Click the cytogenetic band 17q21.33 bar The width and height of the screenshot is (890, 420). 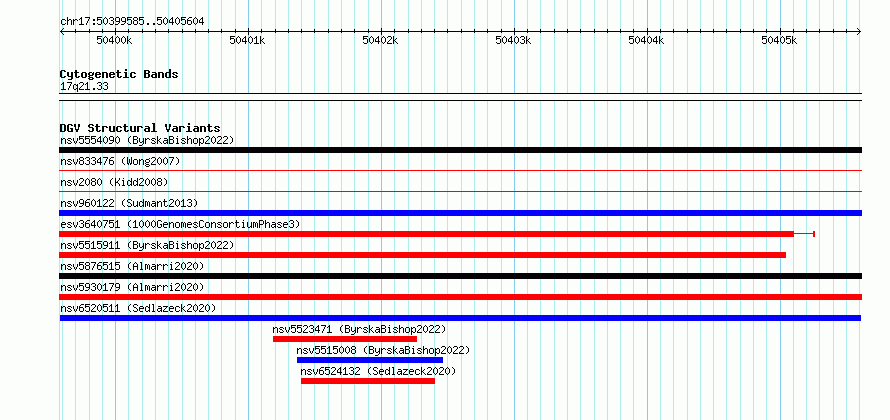coord(460,97)
